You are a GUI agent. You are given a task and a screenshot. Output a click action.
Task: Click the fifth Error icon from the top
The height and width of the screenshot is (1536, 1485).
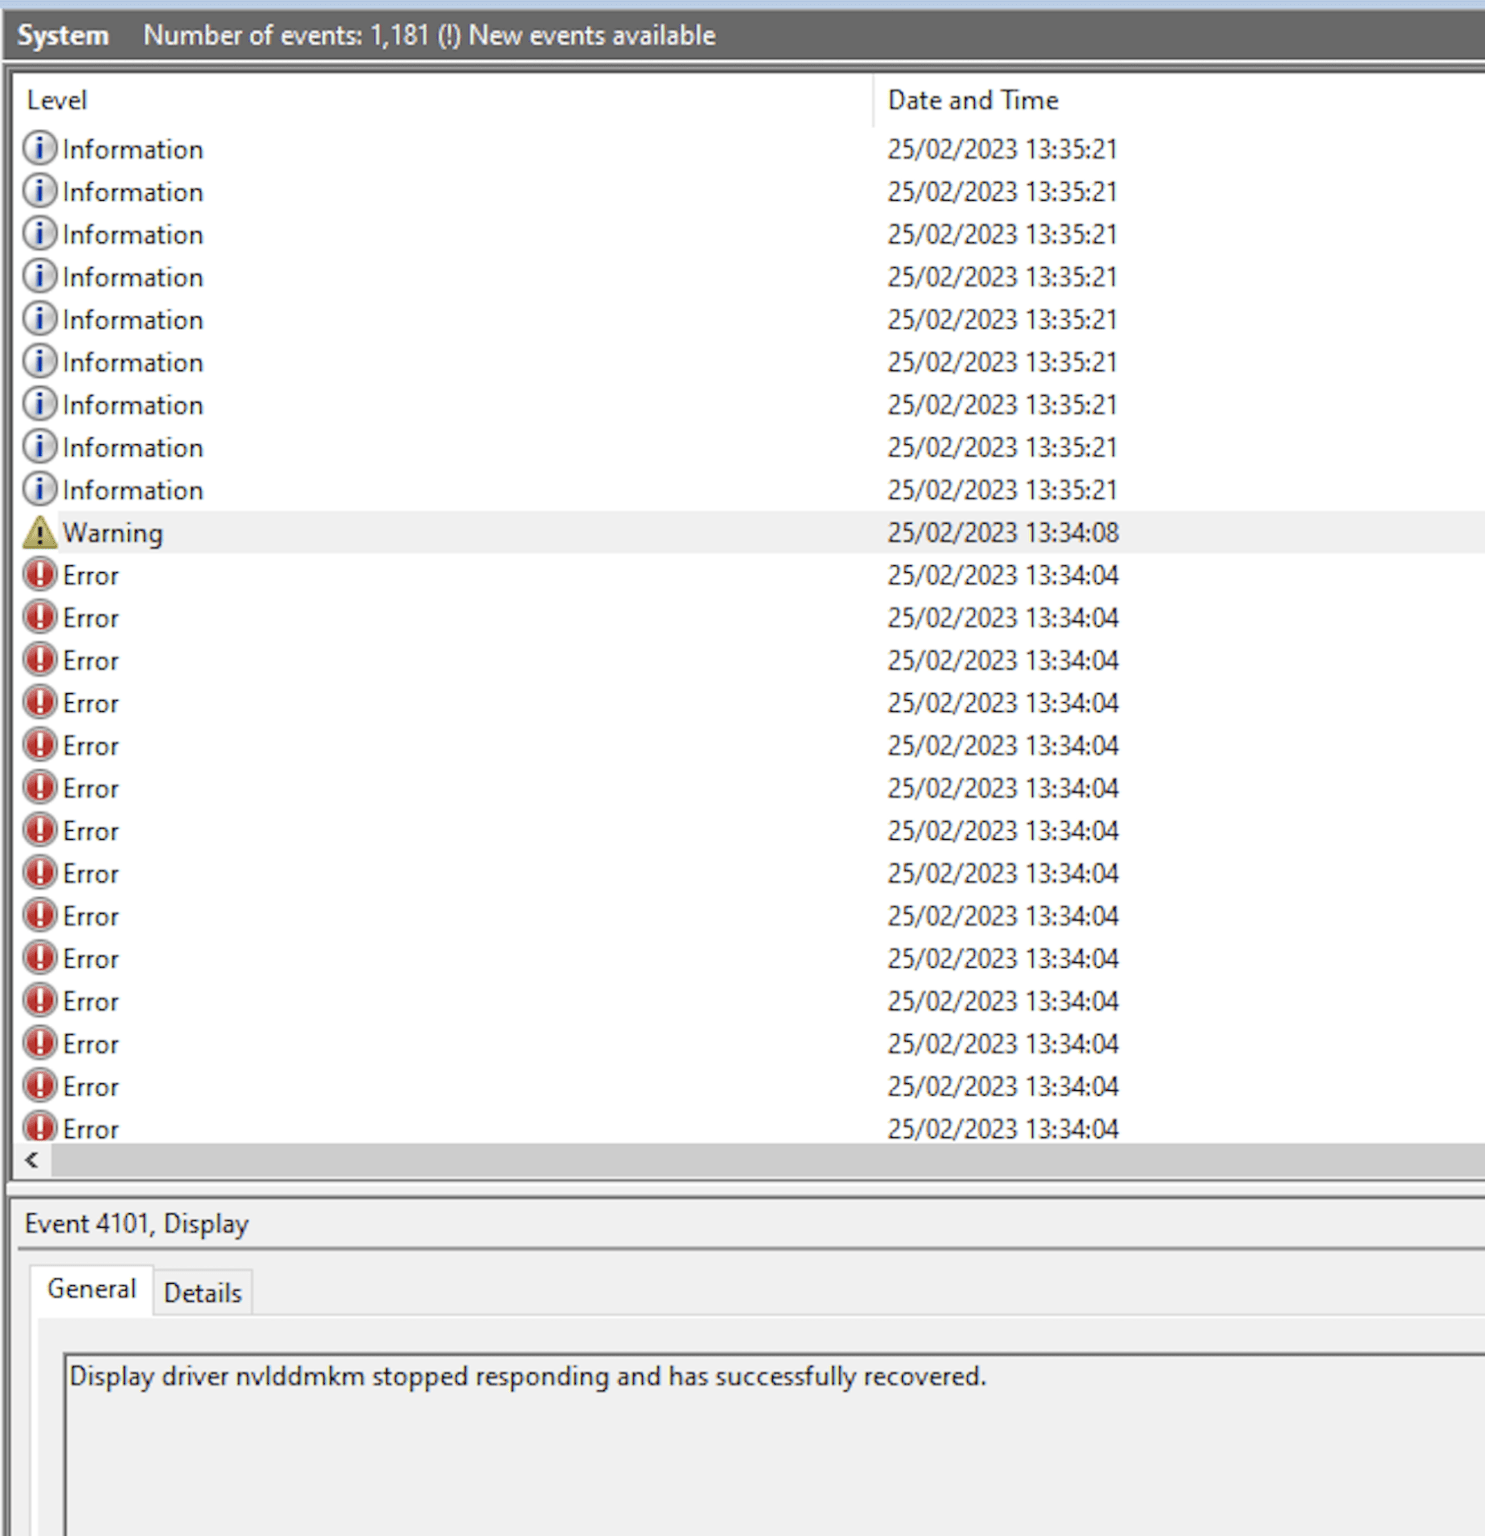(x=38, y=744)
